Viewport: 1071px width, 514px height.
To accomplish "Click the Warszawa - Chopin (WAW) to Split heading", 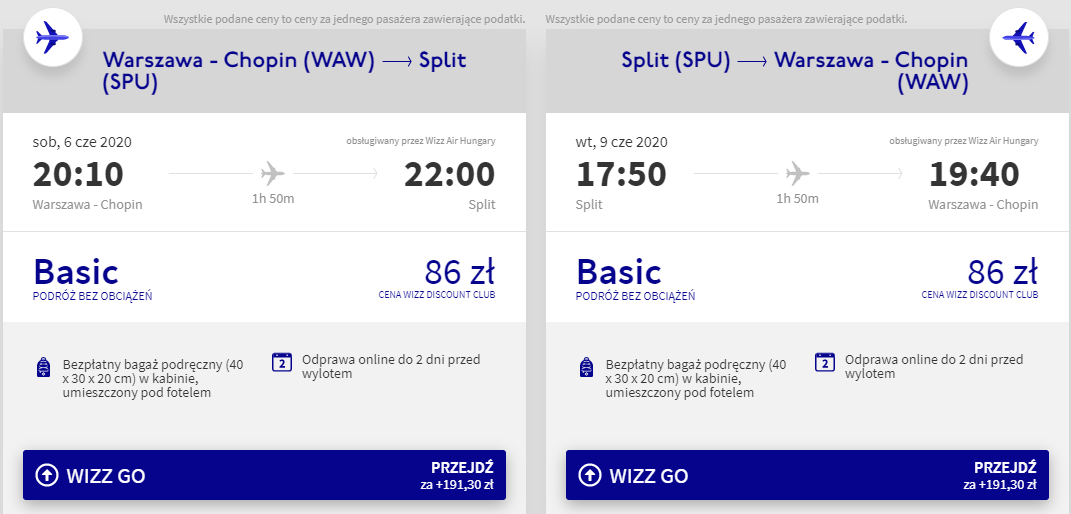I will tap(284, 72).
